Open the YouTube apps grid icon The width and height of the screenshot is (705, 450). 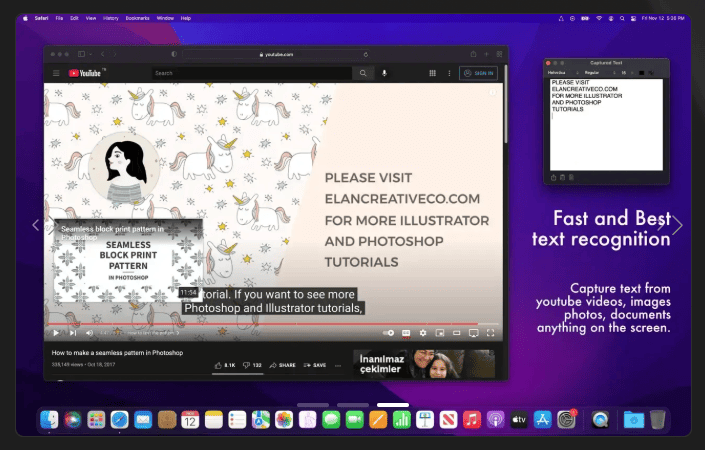[433, 73]
